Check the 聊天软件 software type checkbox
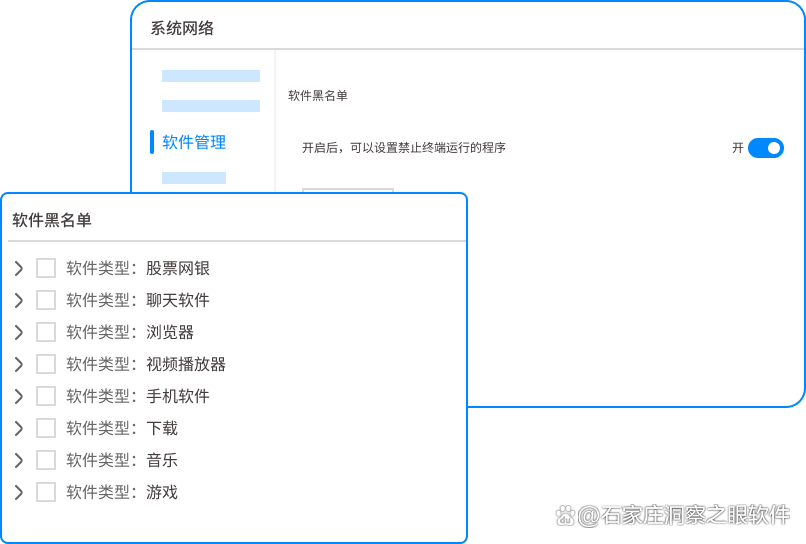This screenshot has width=806, height=544. [x=46, y=300]
